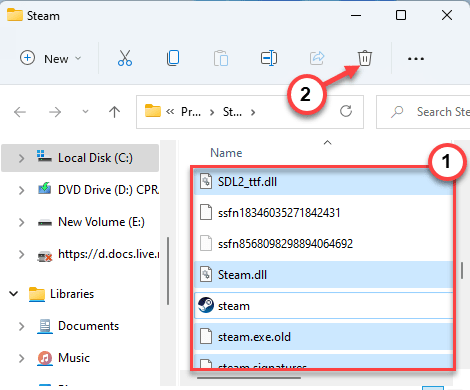Click the Documents library icon
Image resolution: width=470 pixels, height=390 pixels.
[x=45, y=326]
